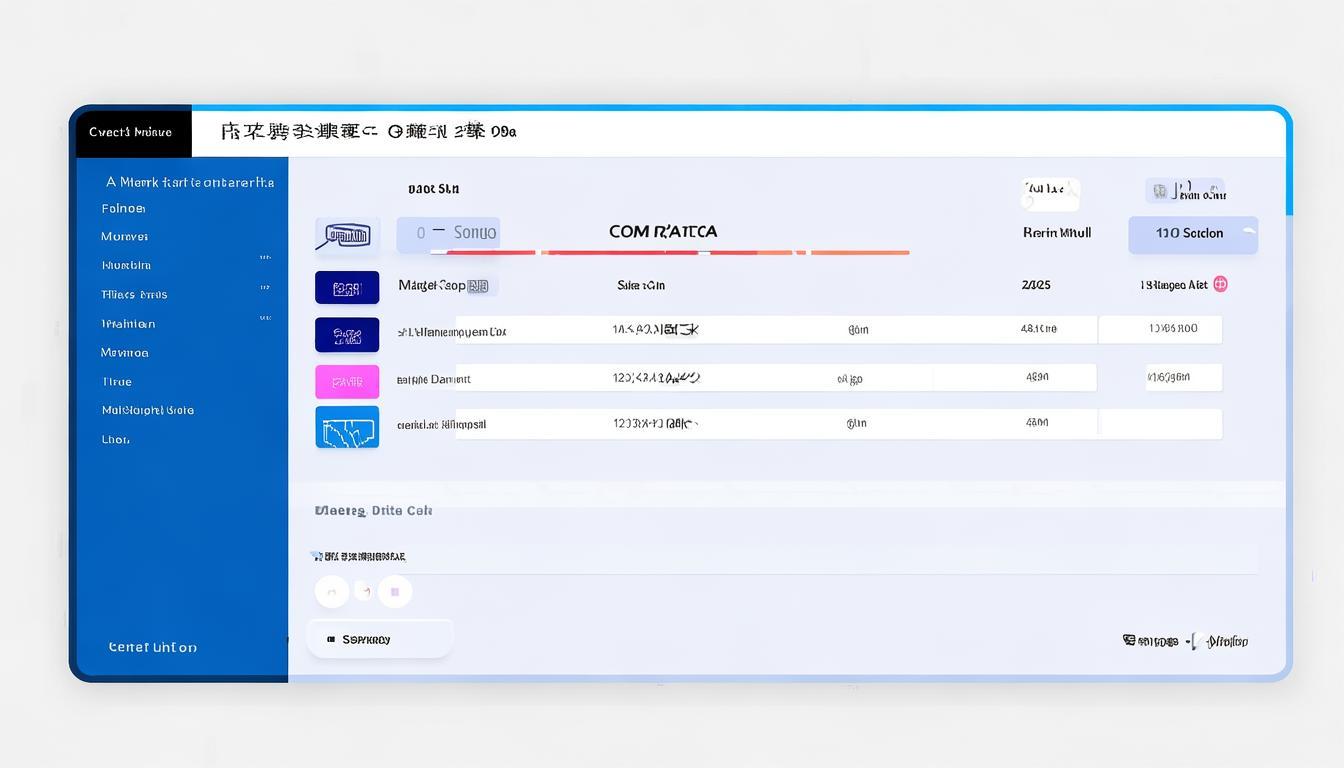Open the dots menu beside Thlacs Brrds

[x=265, y=287]
